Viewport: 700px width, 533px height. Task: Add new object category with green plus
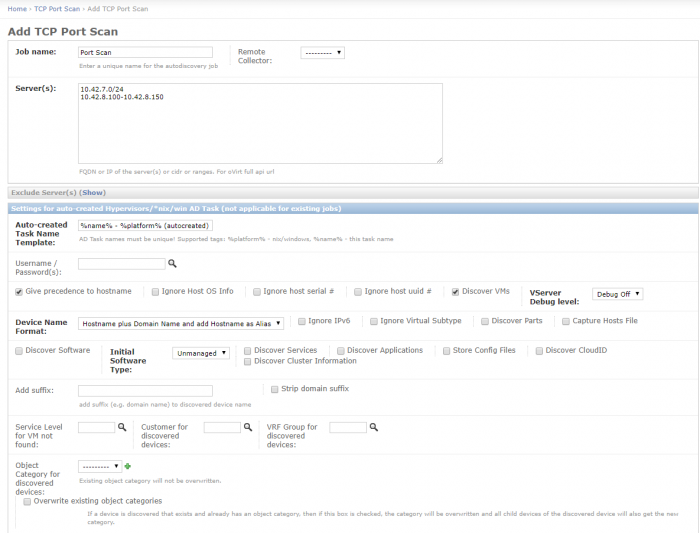point(128,466)
